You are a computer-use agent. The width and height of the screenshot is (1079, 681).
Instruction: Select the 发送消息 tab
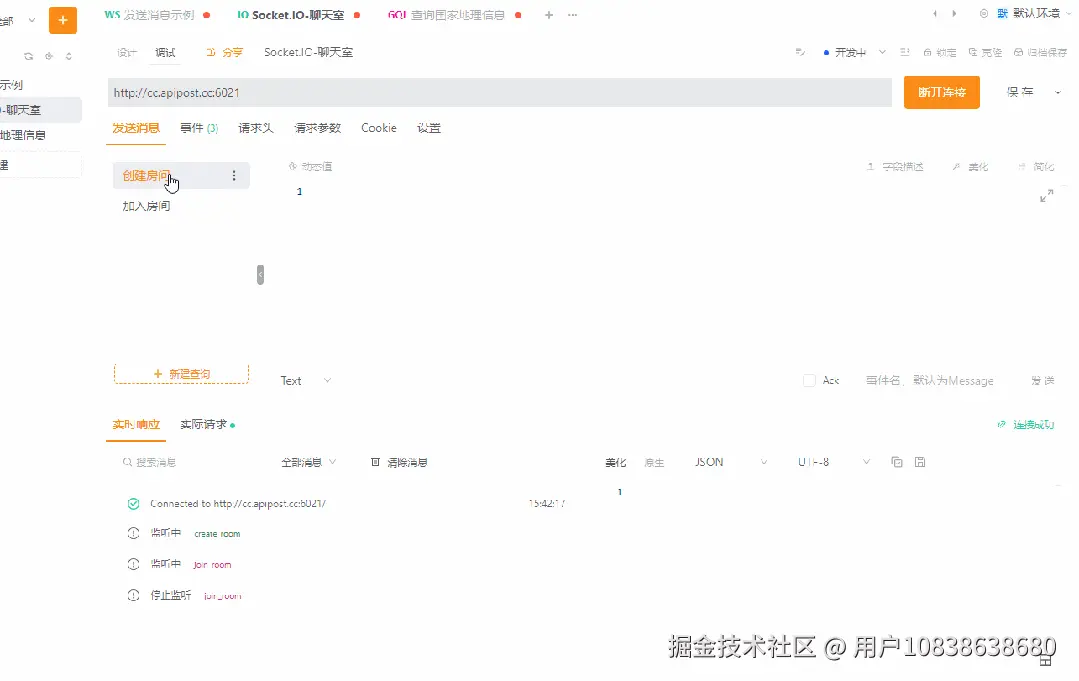click(136, 128)
